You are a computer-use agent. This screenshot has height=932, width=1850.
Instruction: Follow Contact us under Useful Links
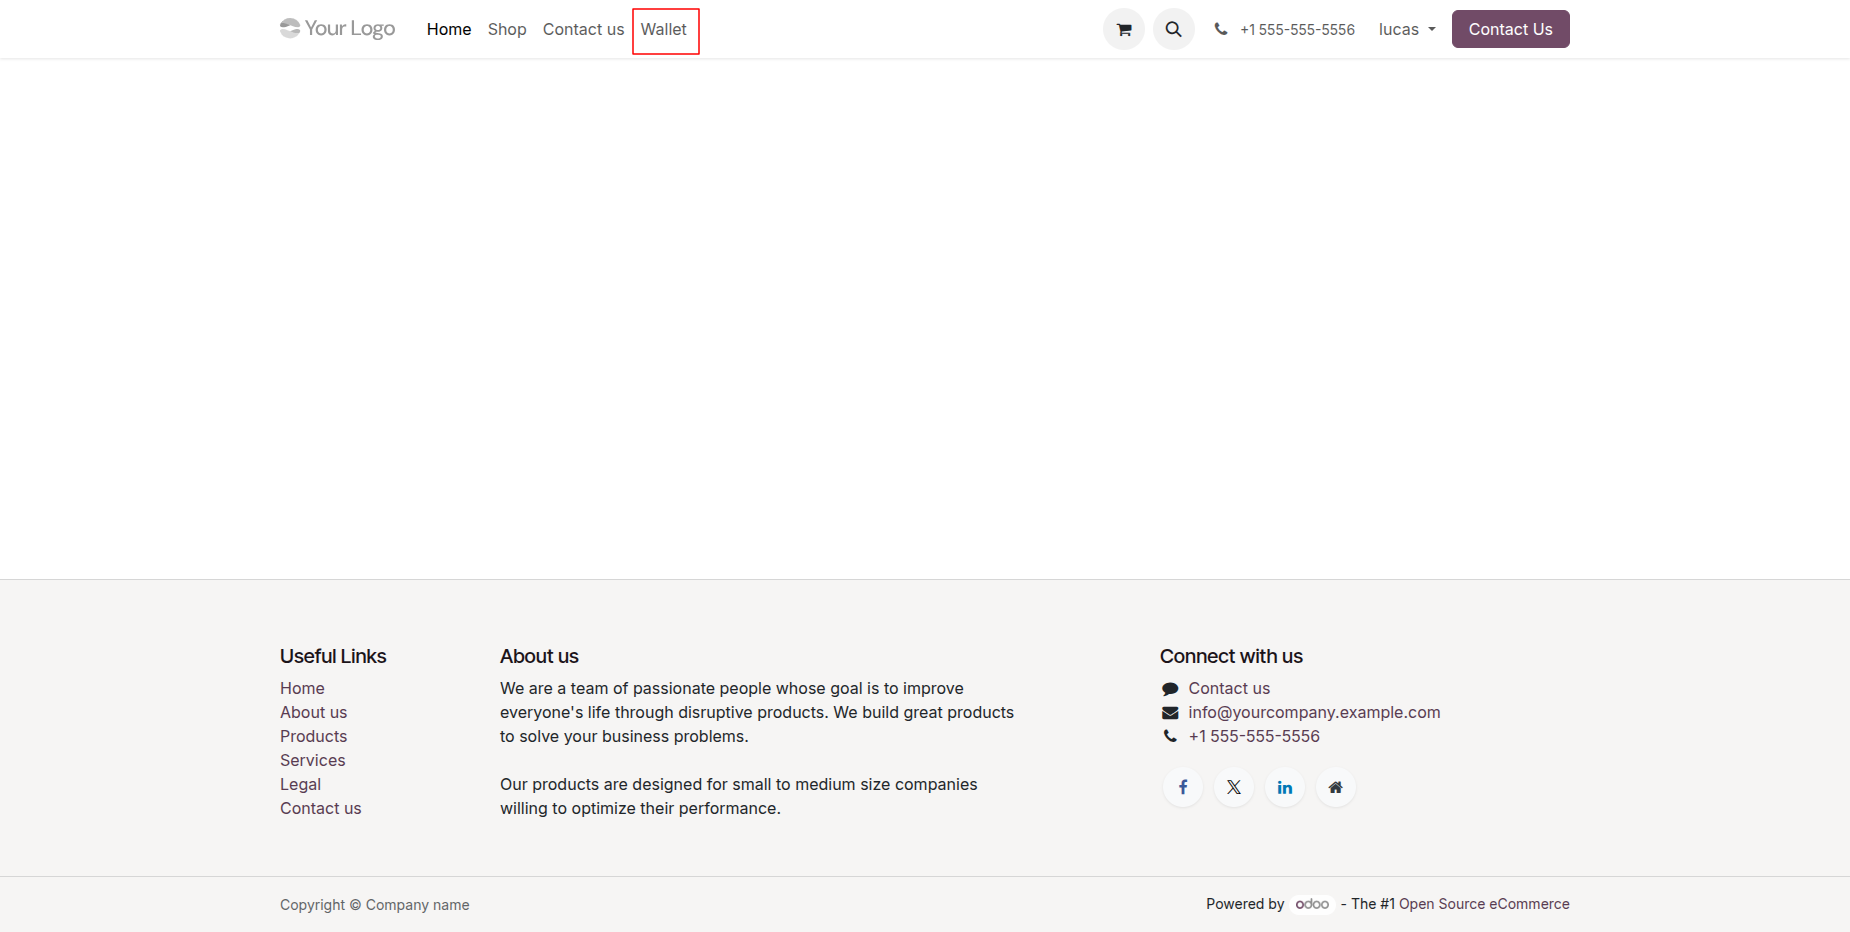(x=320, y=808)
